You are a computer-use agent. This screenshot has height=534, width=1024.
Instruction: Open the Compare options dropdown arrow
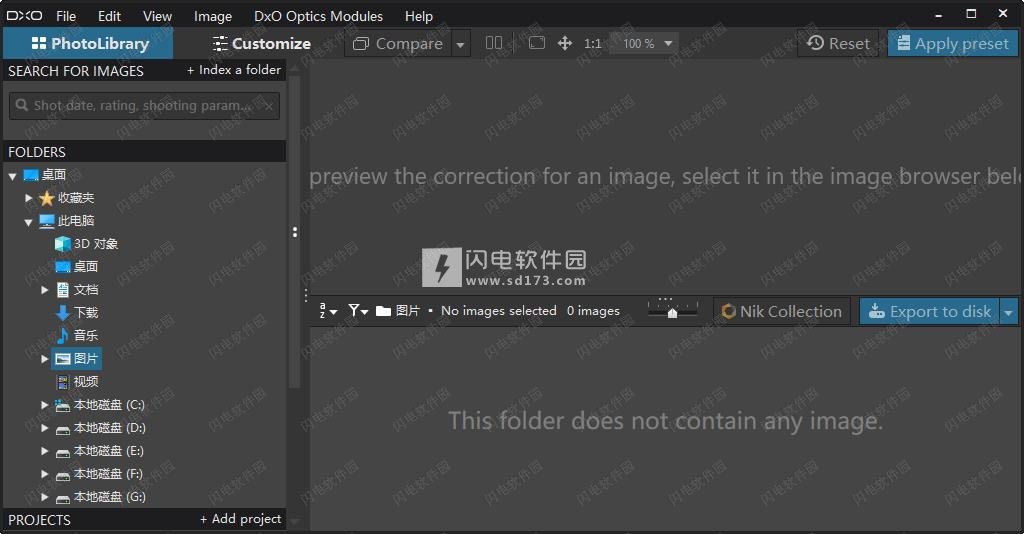coord(460,44)
